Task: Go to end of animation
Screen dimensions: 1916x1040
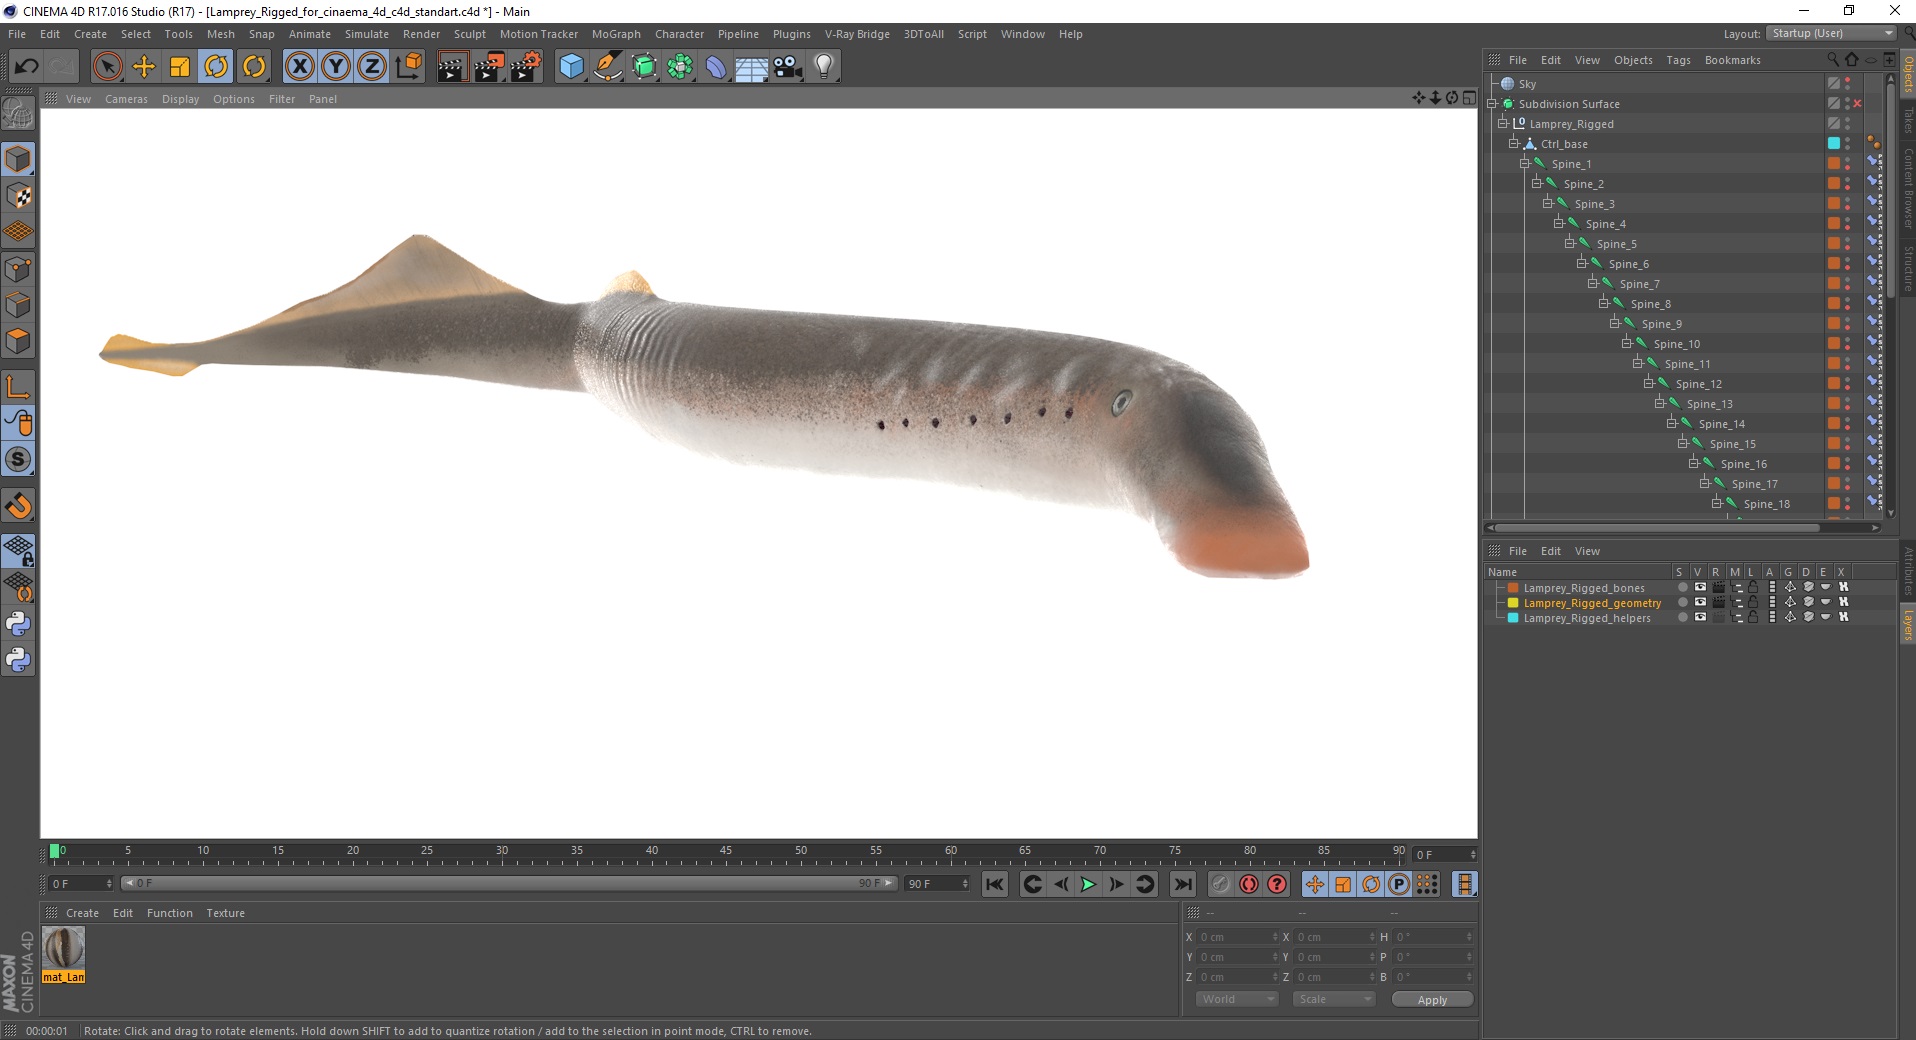Action: click(x=1182, y=884)
